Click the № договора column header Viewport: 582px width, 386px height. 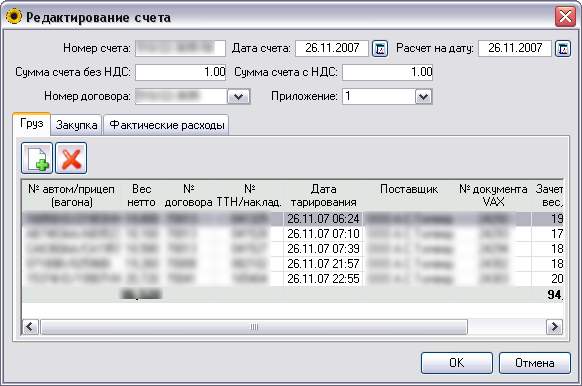pos(189,196)
